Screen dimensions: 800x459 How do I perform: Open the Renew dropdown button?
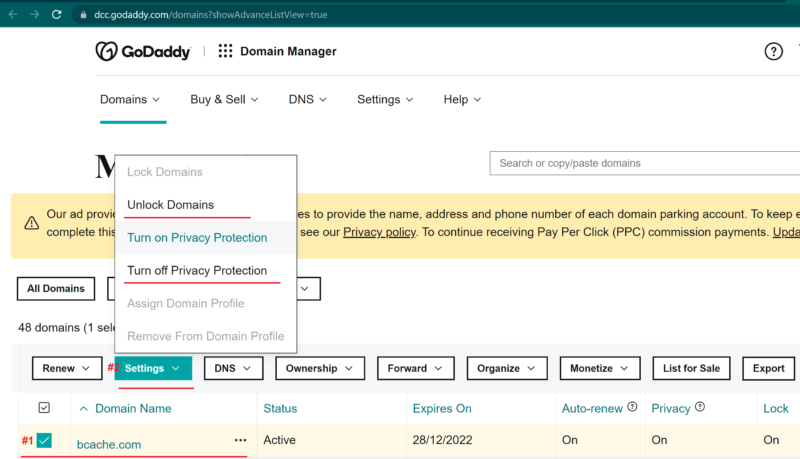pyautogui.click(x=67, y=368)
